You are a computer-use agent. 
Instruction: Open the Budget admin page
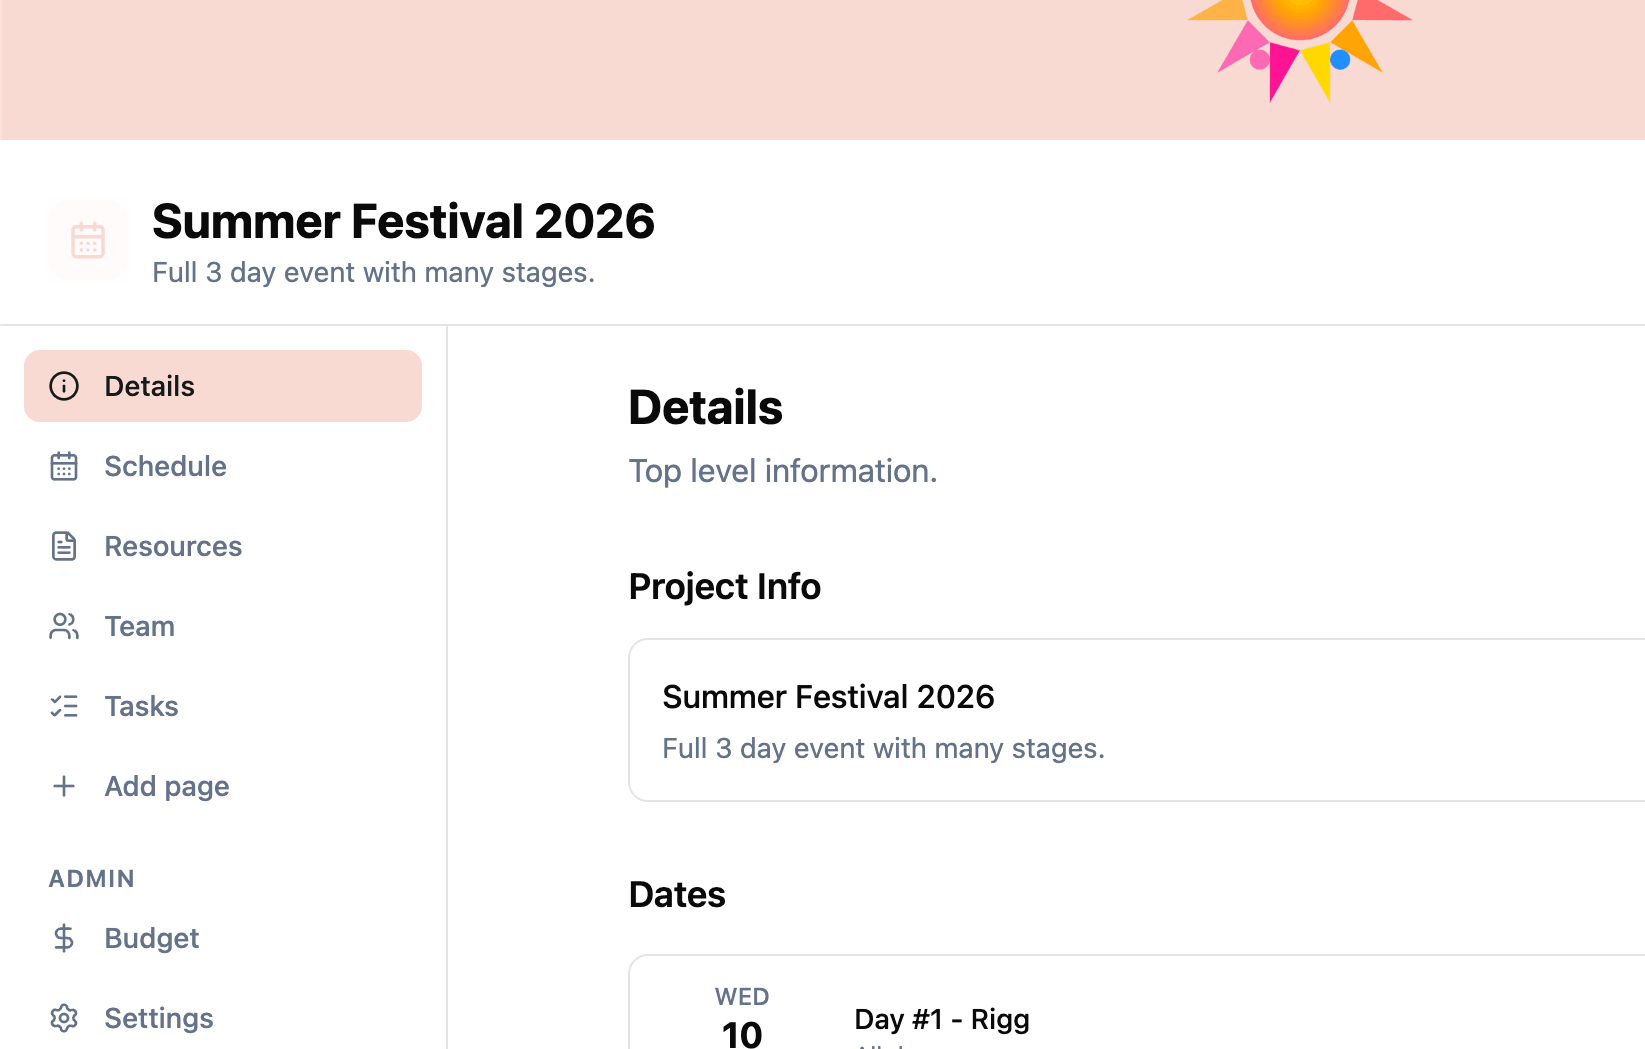click(152, 938)
